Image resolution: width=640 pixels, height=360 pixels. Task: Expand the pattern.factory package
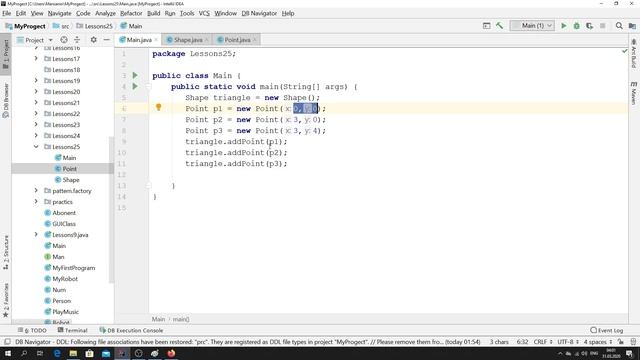coord(36,191)
